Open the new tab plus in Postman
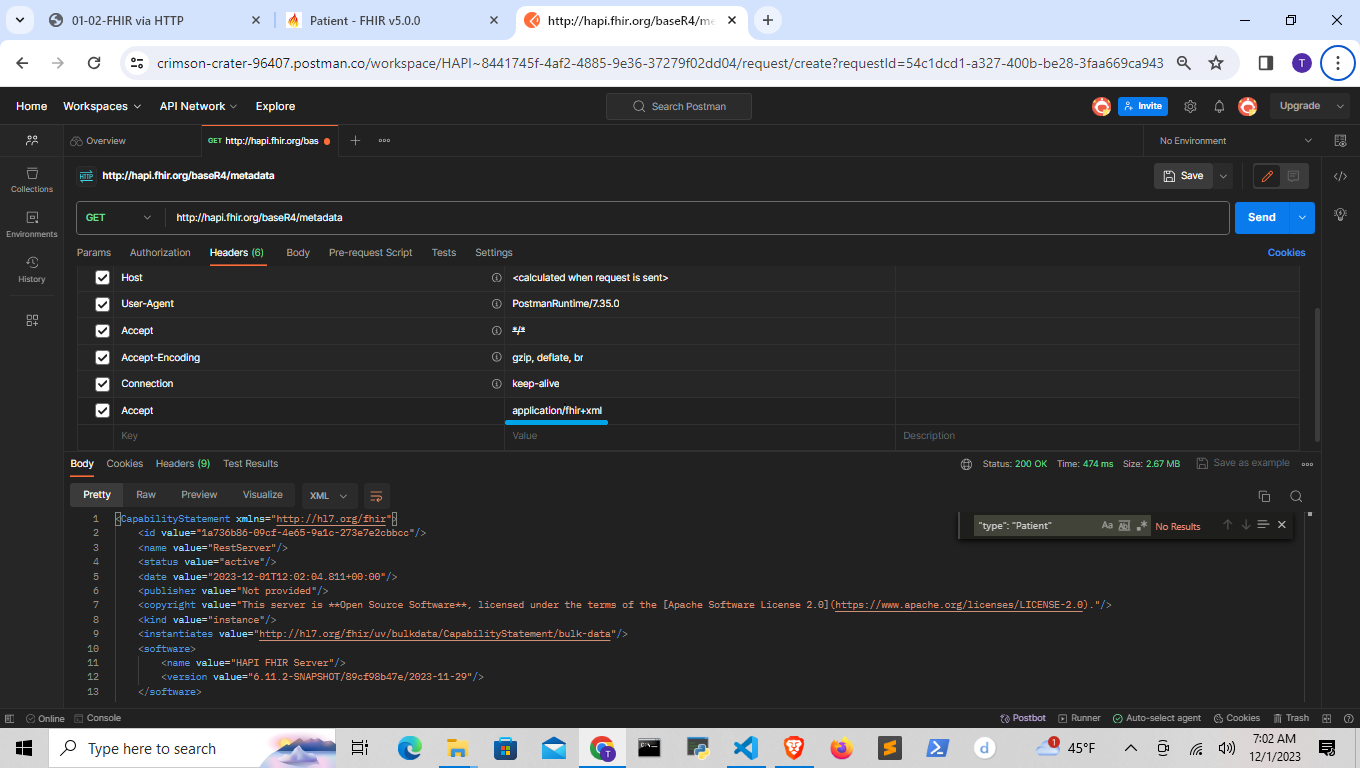Screen dimensions: 1360x768 click(355, 141)
